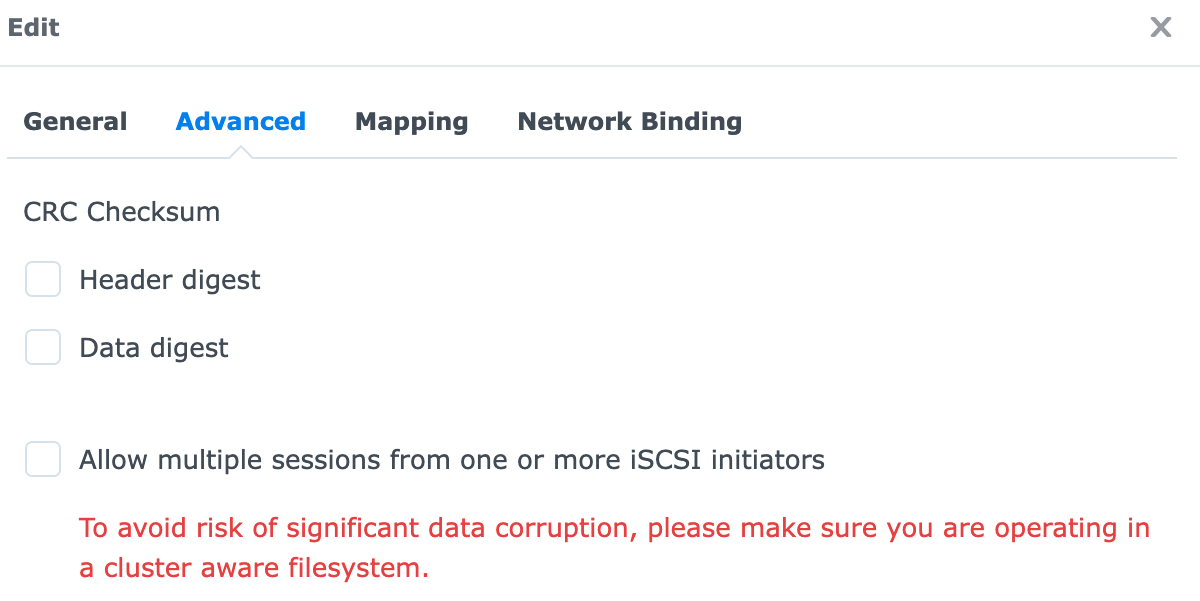Click the CRC Checksum section label
The image size is (1200, 601).
pyautogui.click(x=121, y=211)
